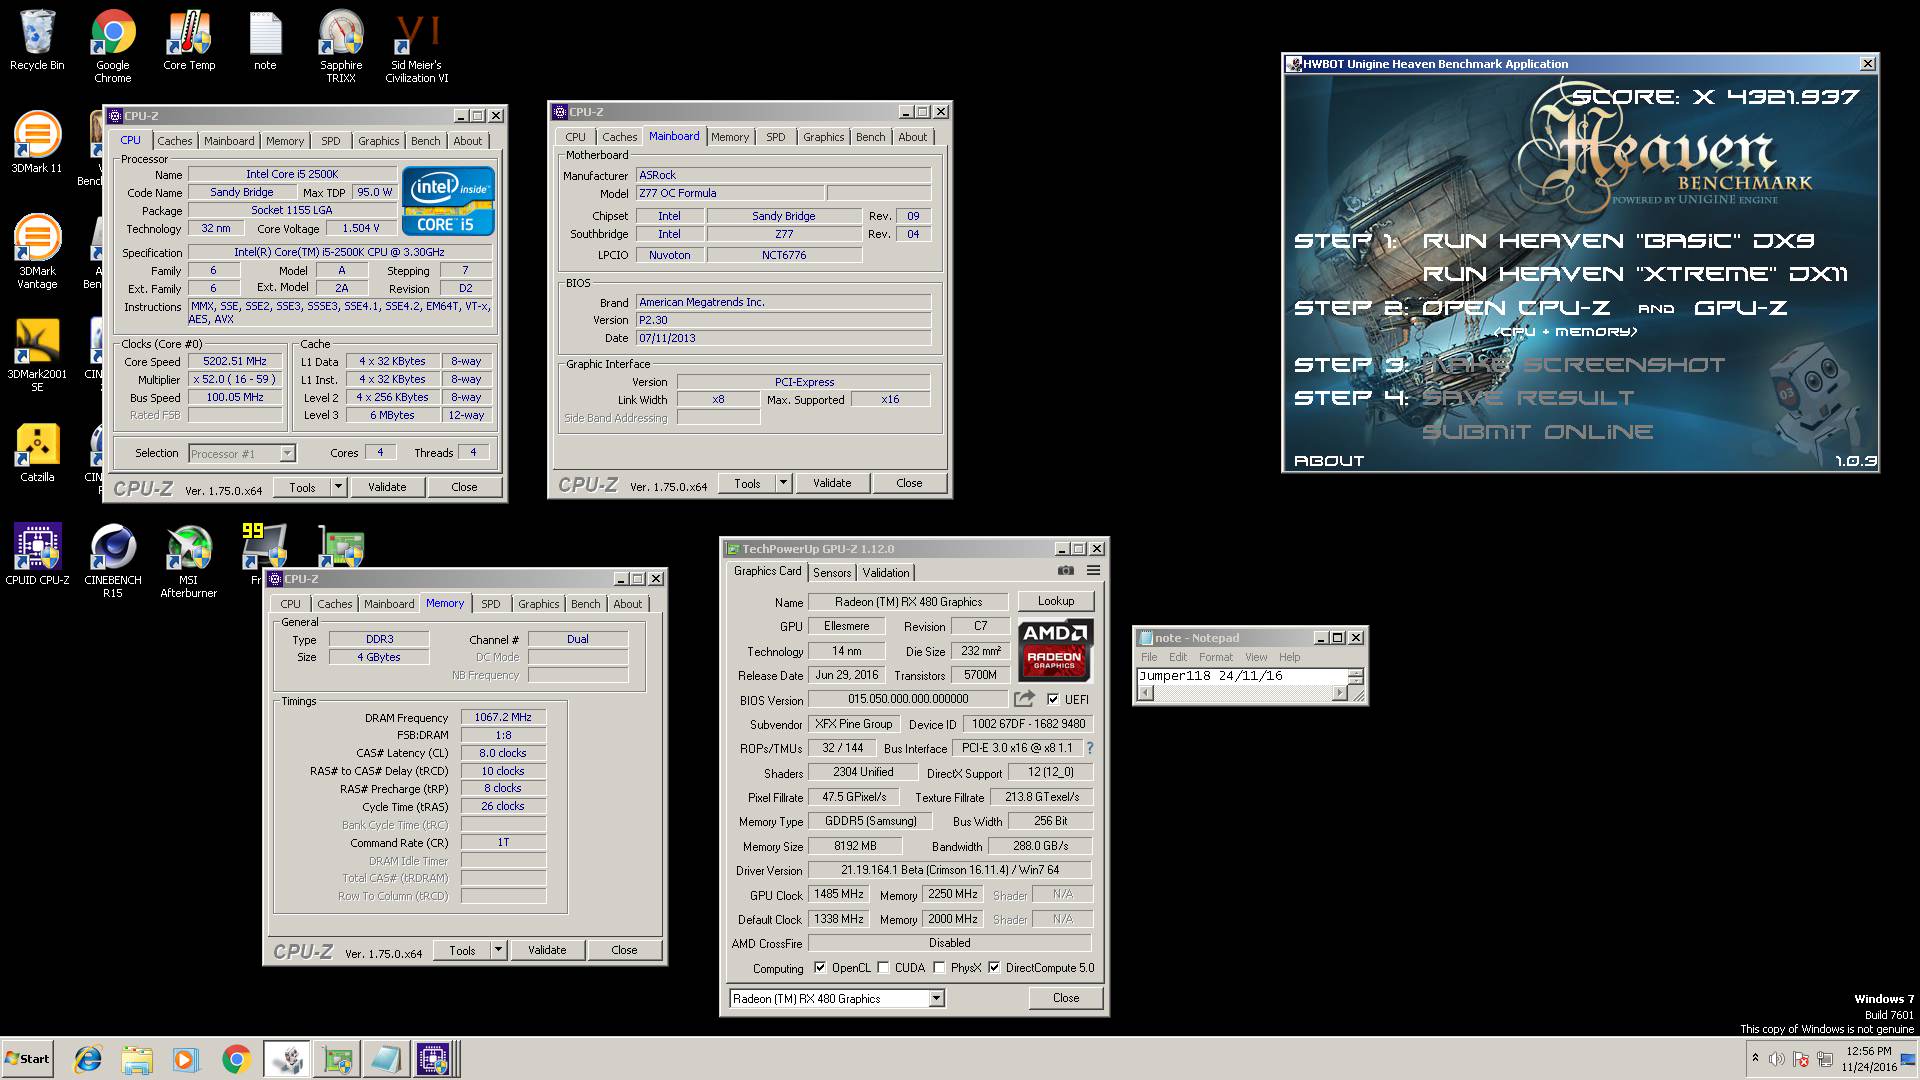Launch Sapphire TRIXX from desktop
The height and width of the screenshot is (1080, 1920).
click(x=341, y=46)
